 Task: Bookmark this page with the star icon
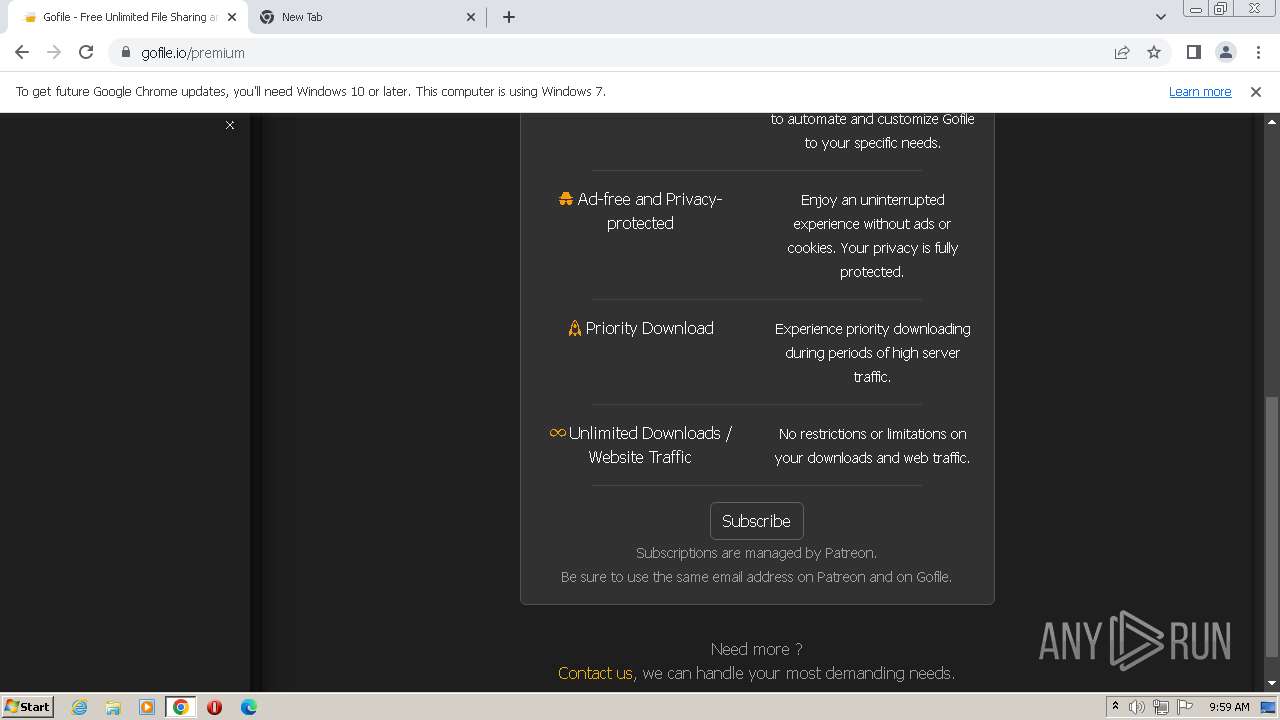1154,53
